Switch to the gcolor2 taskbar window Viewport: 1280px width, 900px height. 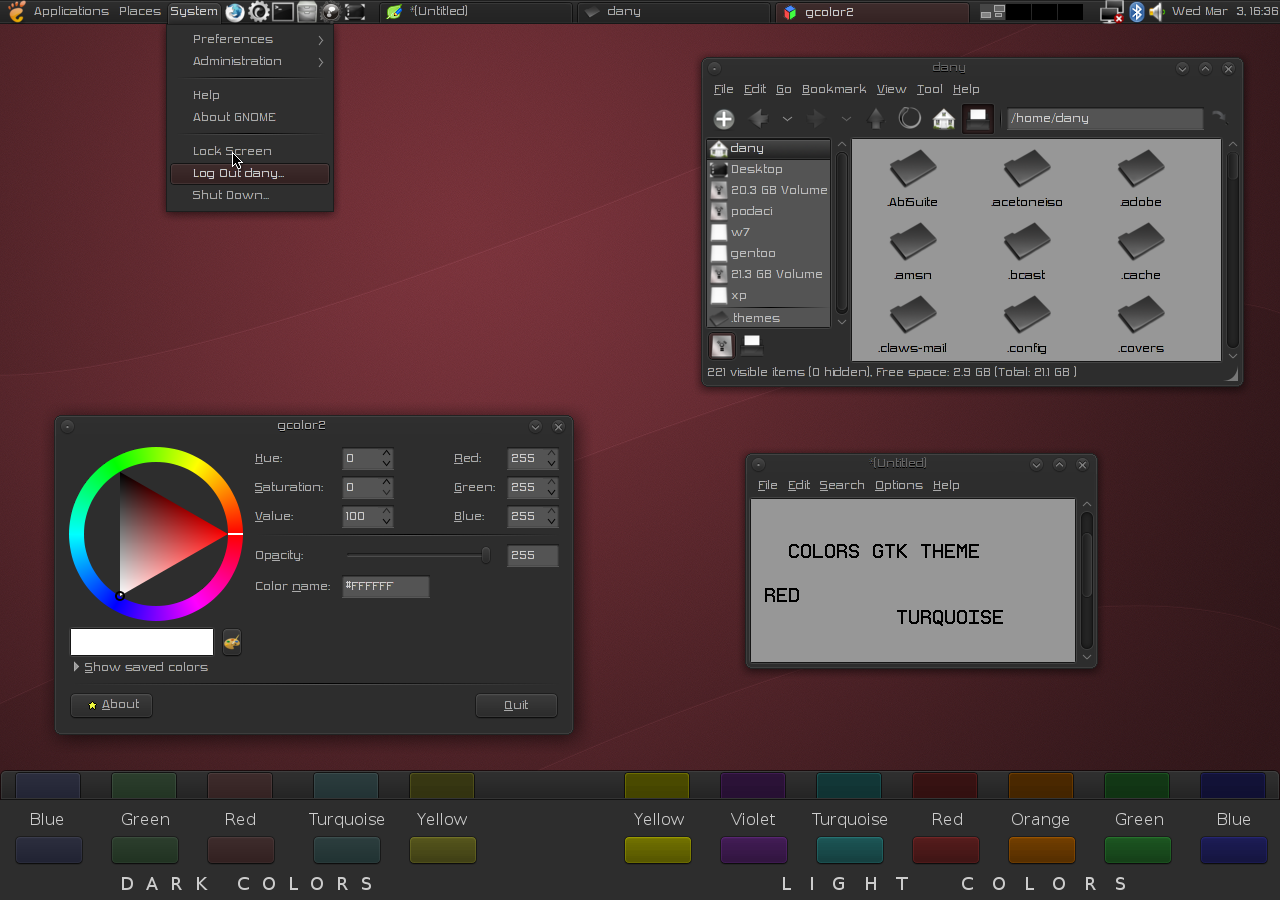(872, 12)
